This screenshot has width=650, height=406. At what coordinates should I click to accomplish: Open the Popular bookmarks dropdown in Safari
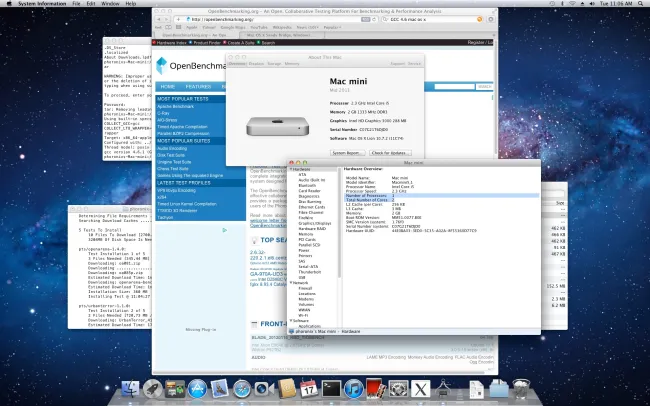click(x=332, y=27)
